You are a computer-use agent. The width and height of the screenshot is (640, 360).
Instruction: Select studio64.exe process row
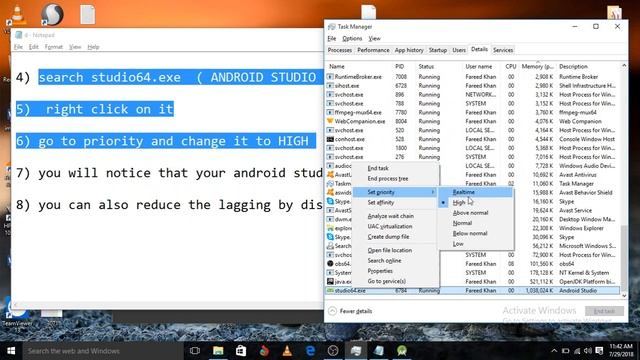[x=473, y=291]
